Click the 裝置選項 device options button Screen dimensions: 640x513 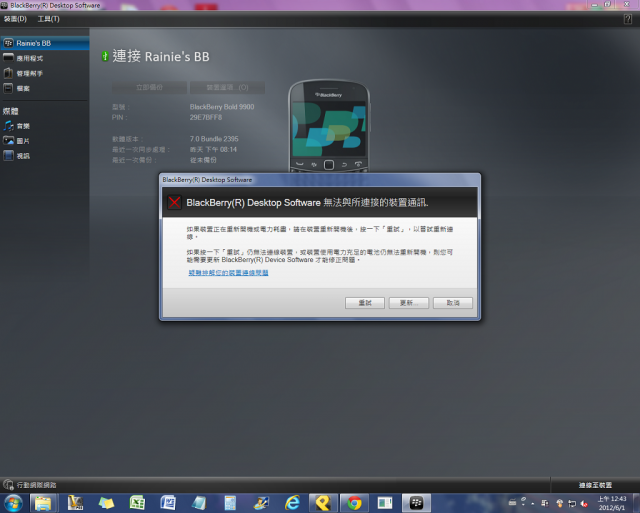pyautogui.click(x=227, y=87)
